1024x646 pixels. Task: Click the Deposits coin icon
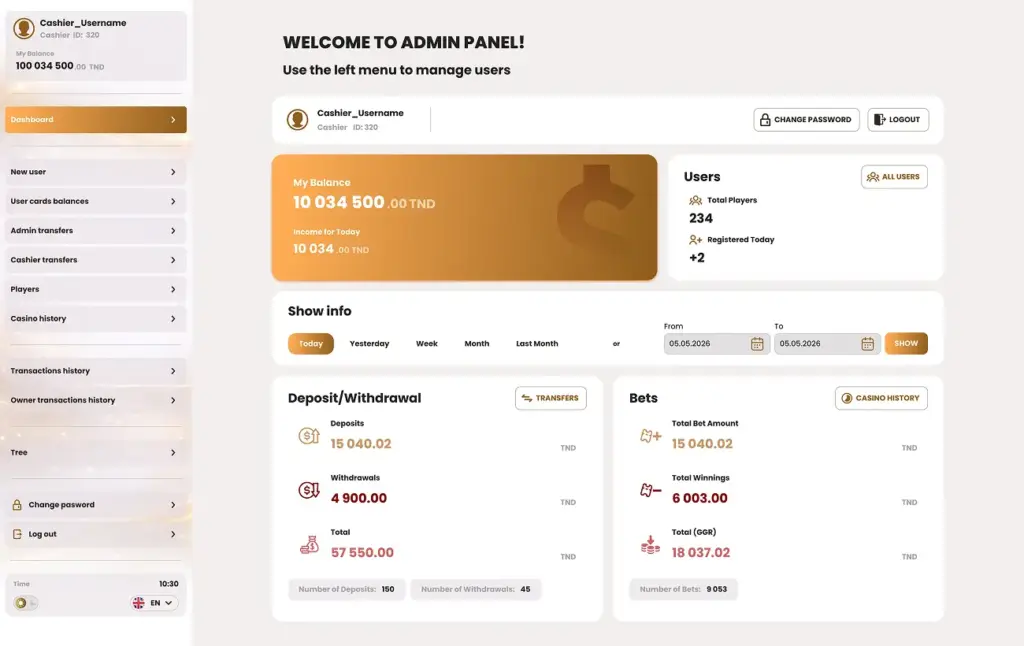point(309,436)
